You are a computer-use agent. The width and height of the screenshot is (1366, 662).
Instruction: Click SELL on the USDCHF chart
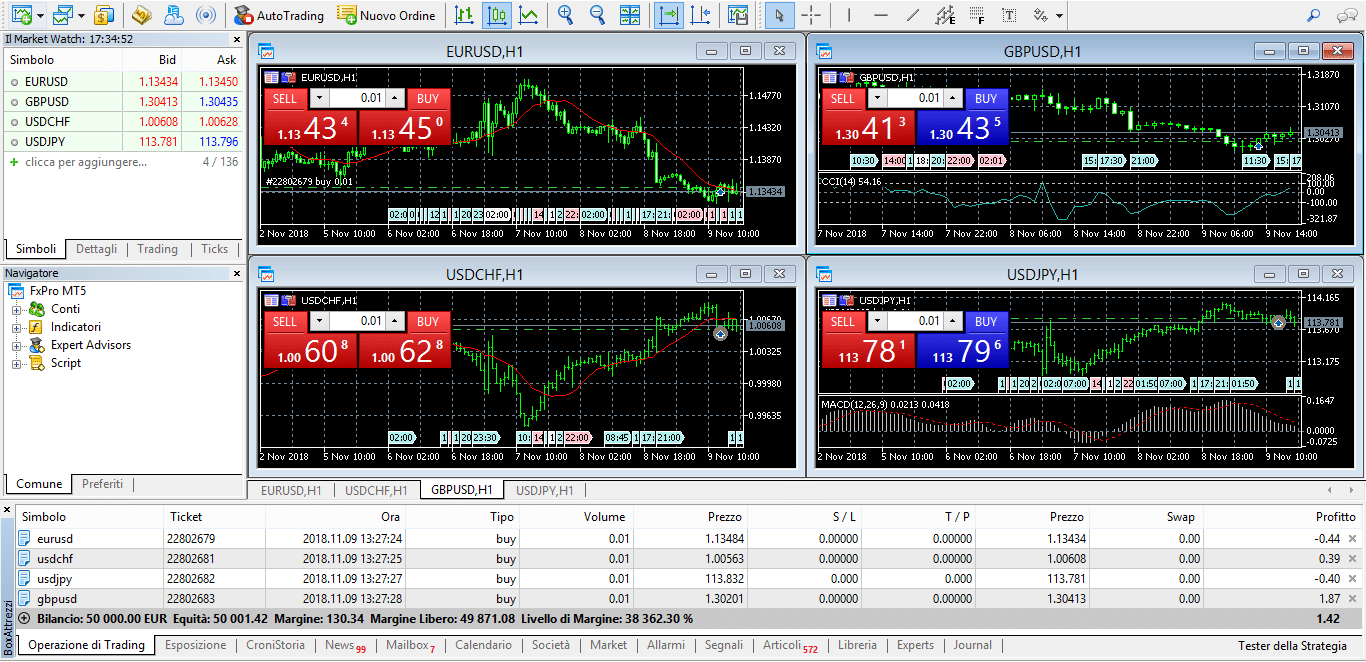pyautogui.click(x=285, y=321)
